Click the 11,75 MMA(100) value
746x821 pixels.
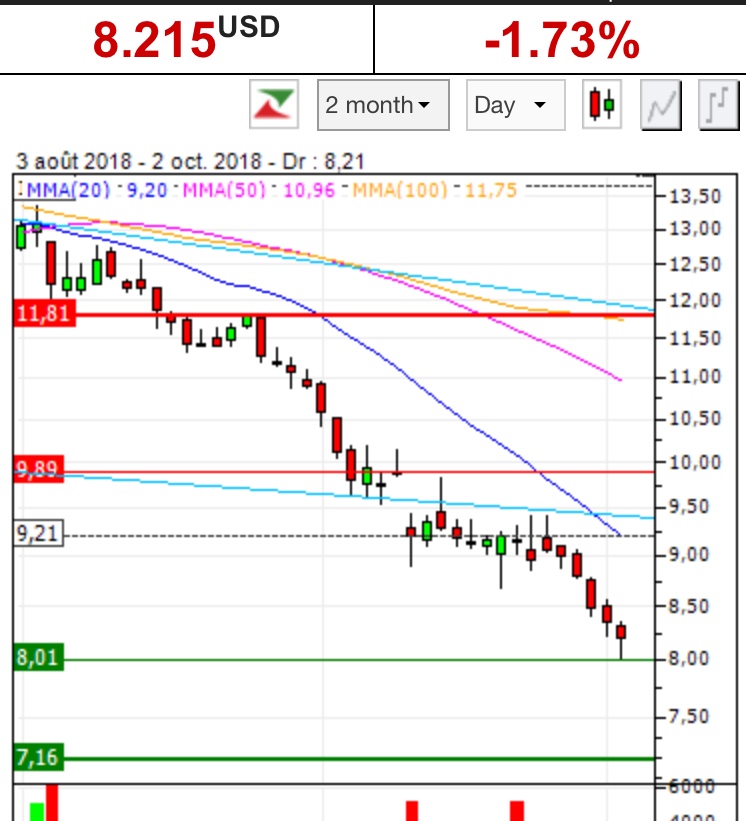coord(491,190)
